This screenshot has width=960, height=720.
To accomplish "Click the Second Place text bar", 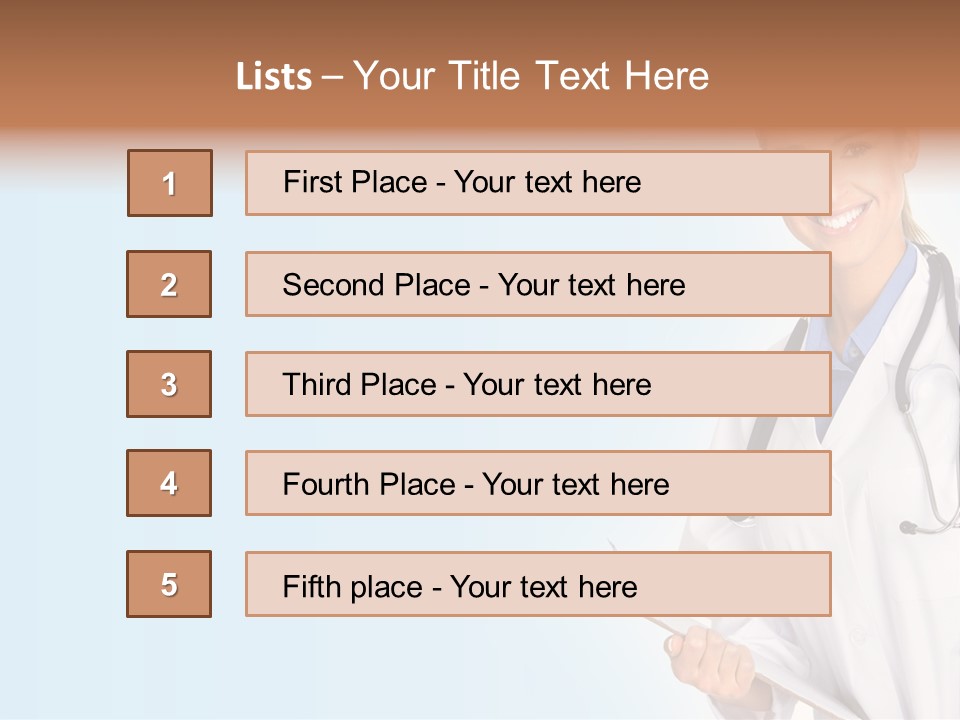I will point(538,284).
